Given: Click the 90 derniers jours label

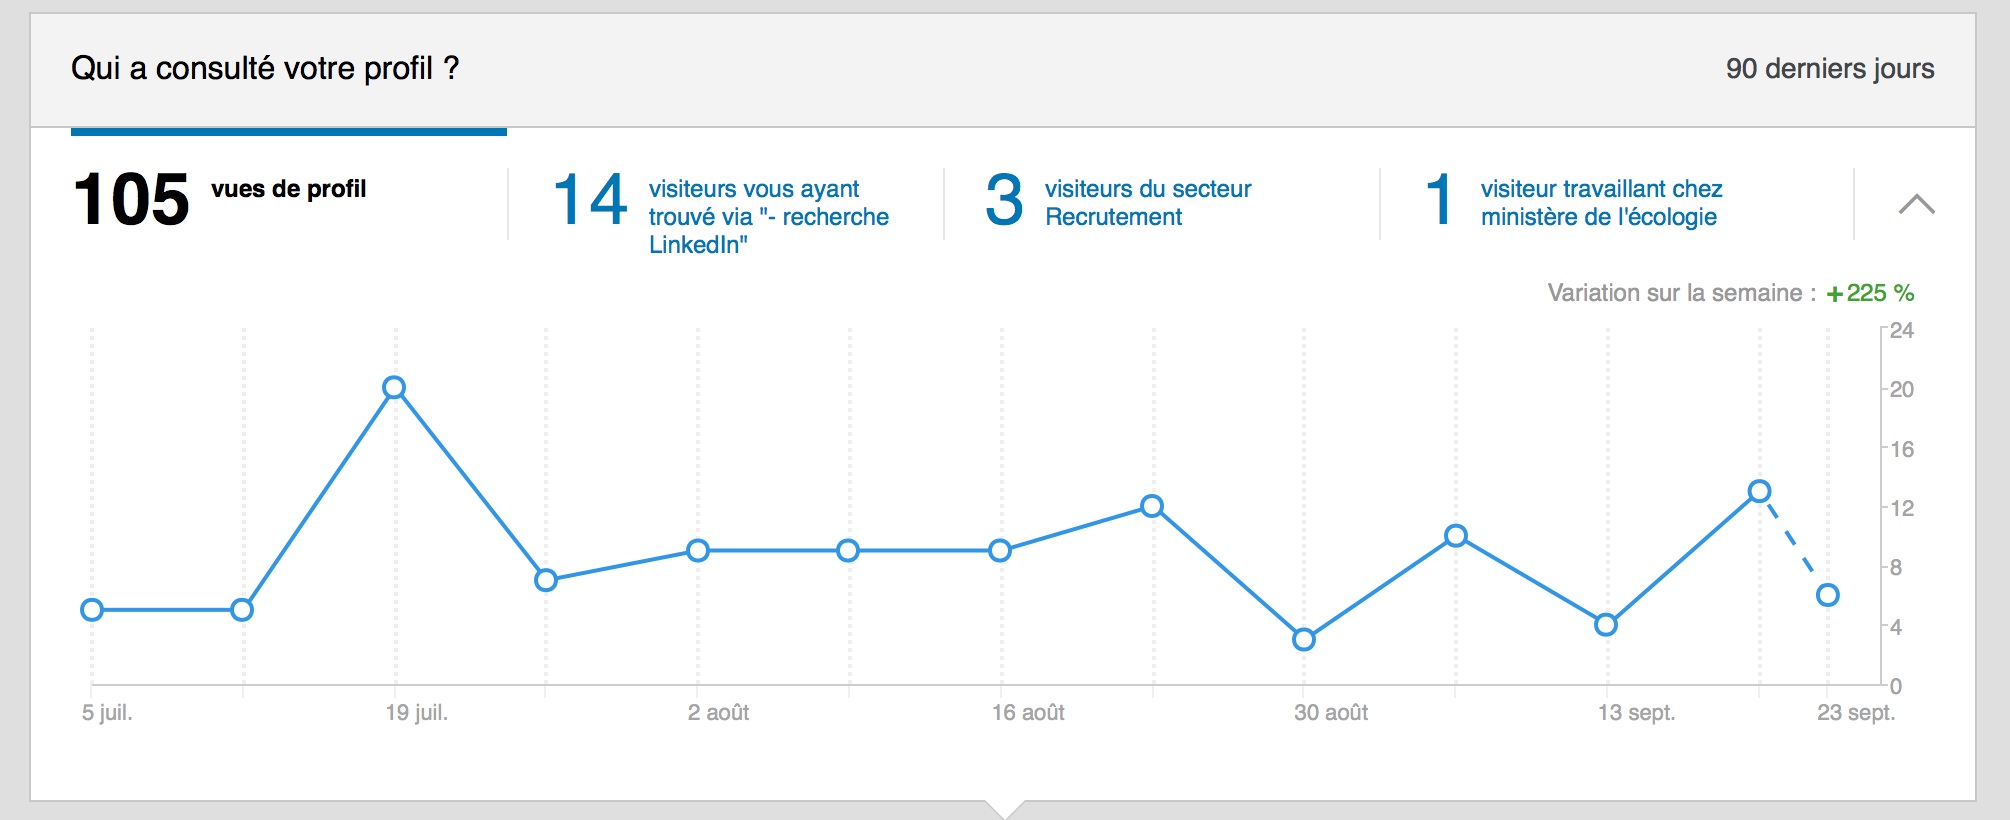Looking at the screenshot, I should pyautogui.click(x=1829, y=69).
